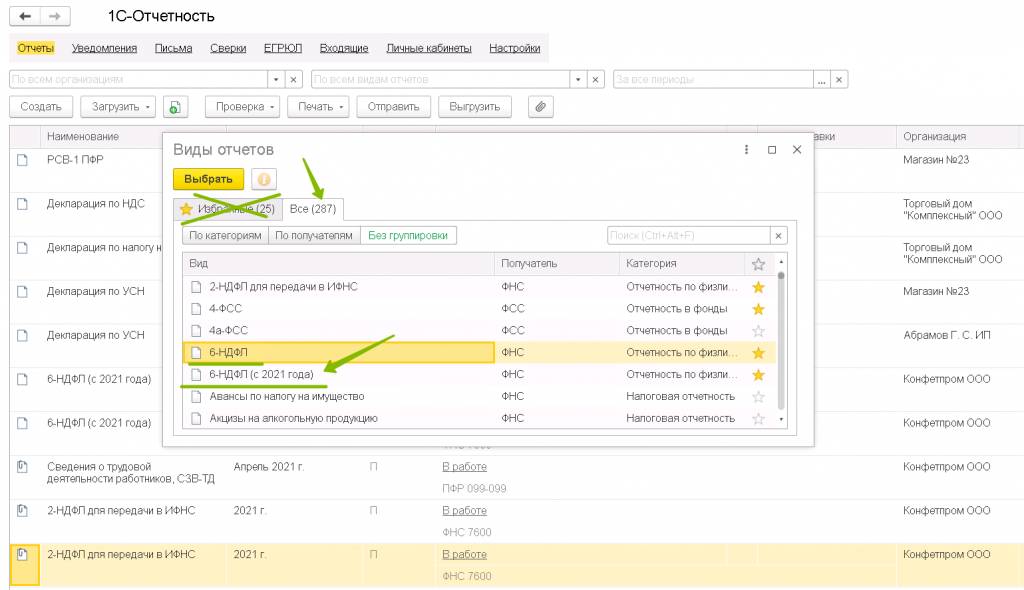
Task: Click the paperclip attachment icon
Action: pos(541,107)
